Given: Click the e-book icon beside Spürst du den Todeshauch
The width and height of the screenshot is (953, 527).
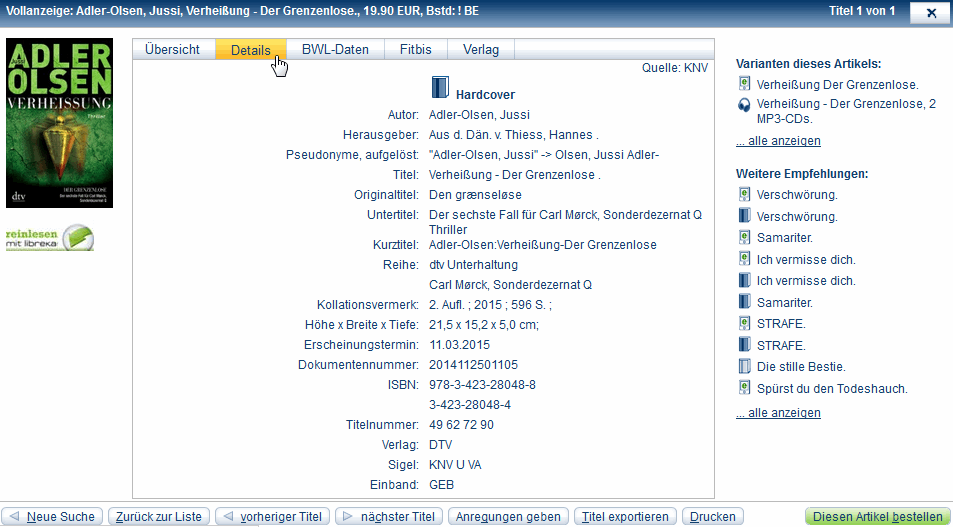Looking at the screenshot, I should 743,388.
